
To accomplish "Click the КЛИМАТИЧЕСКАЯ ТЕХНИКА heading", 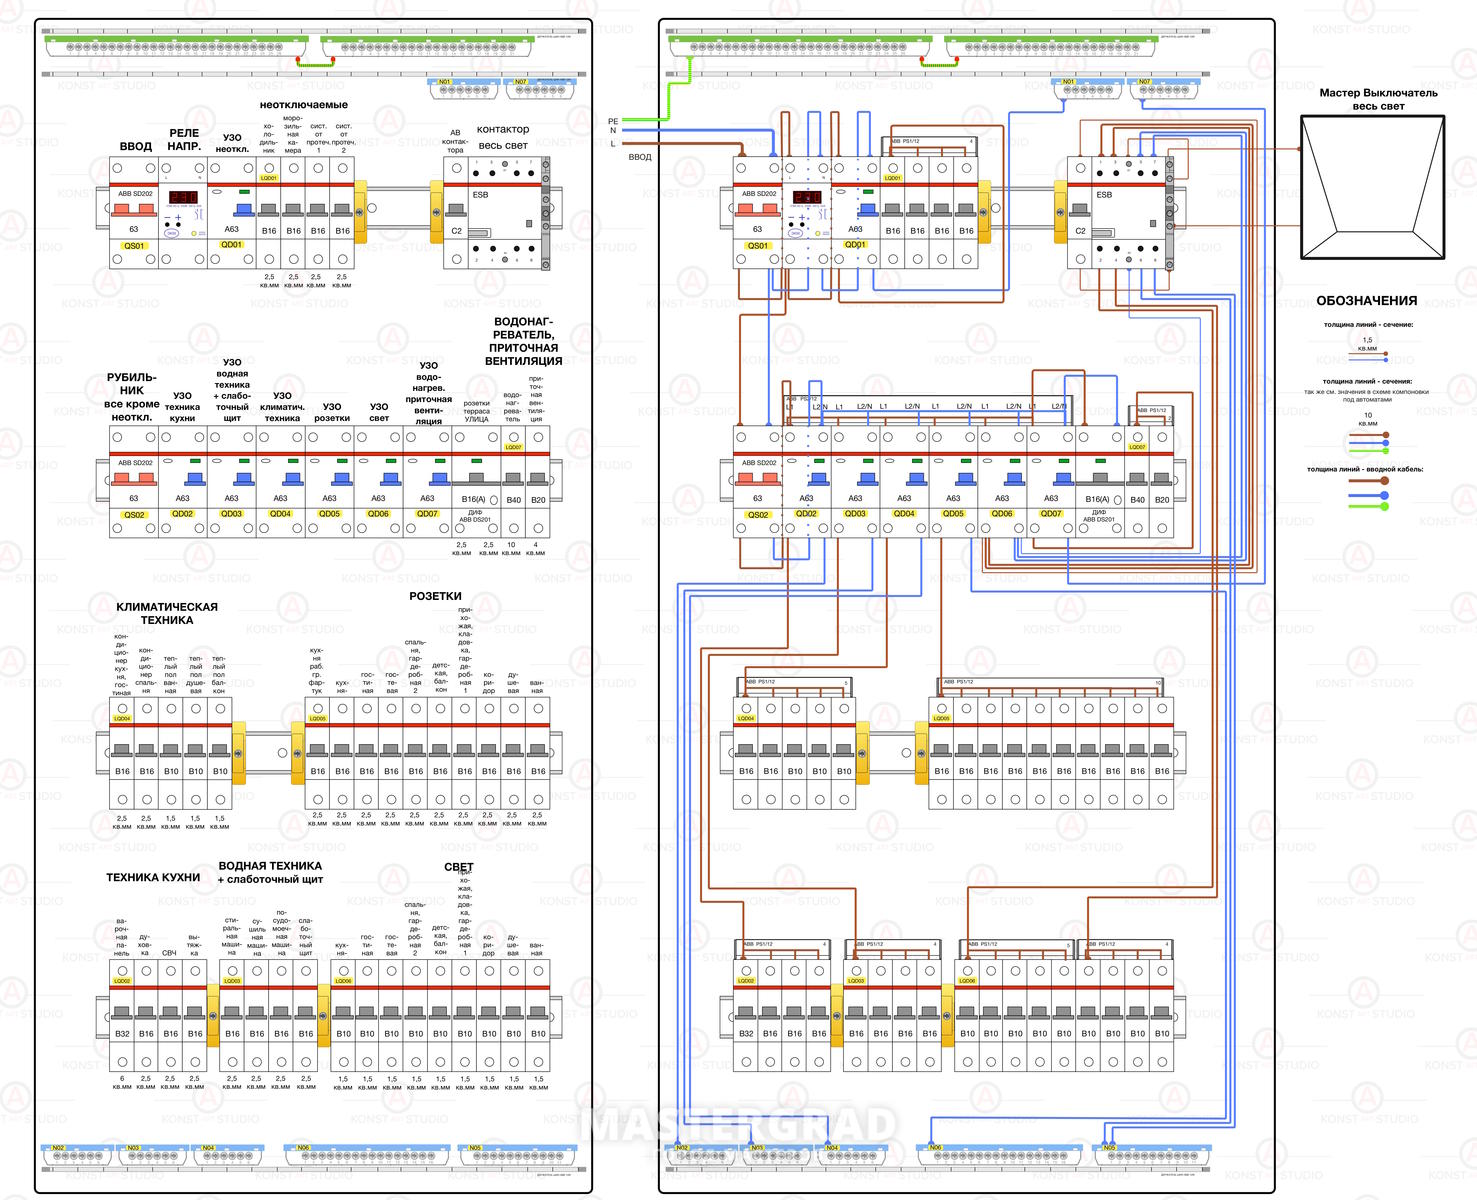I will point(167,613).
